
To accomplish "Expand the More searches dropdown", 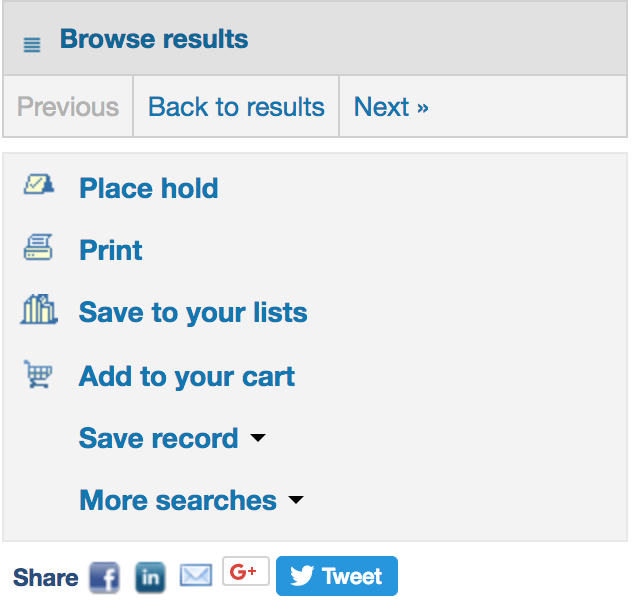I will [191, 500].
